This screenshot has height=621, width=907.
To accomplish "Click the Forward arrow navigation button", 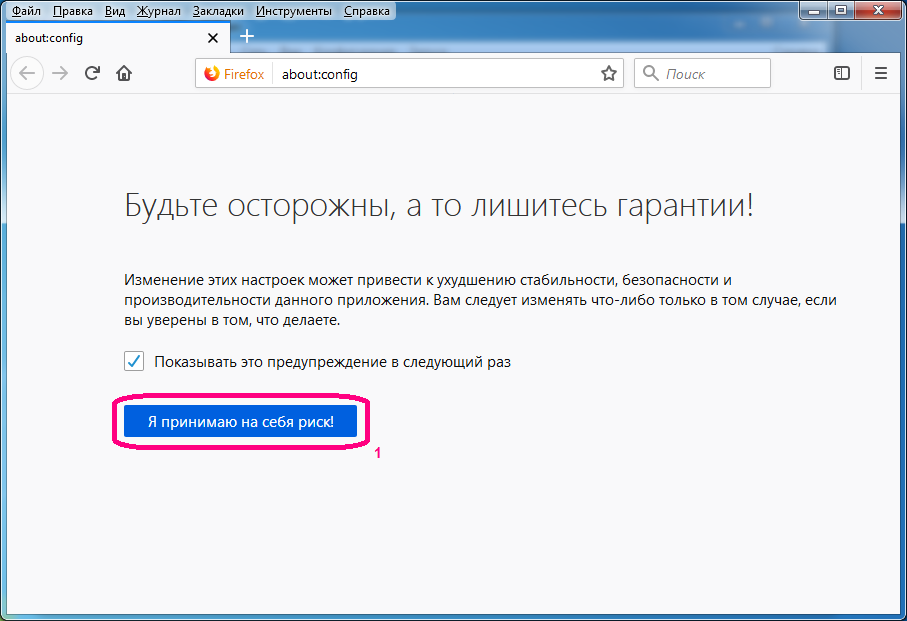I will (x=60, y=73).
